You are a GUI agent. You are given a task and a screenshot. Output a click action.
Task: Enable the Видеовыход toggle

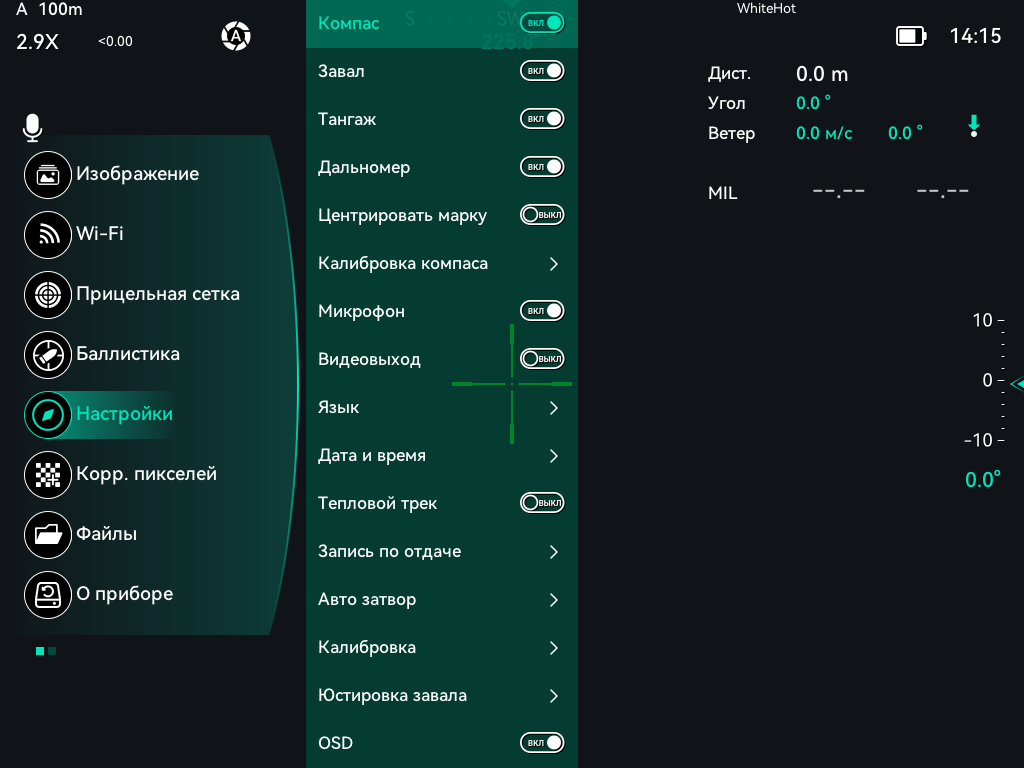click(x=542, y=359)
